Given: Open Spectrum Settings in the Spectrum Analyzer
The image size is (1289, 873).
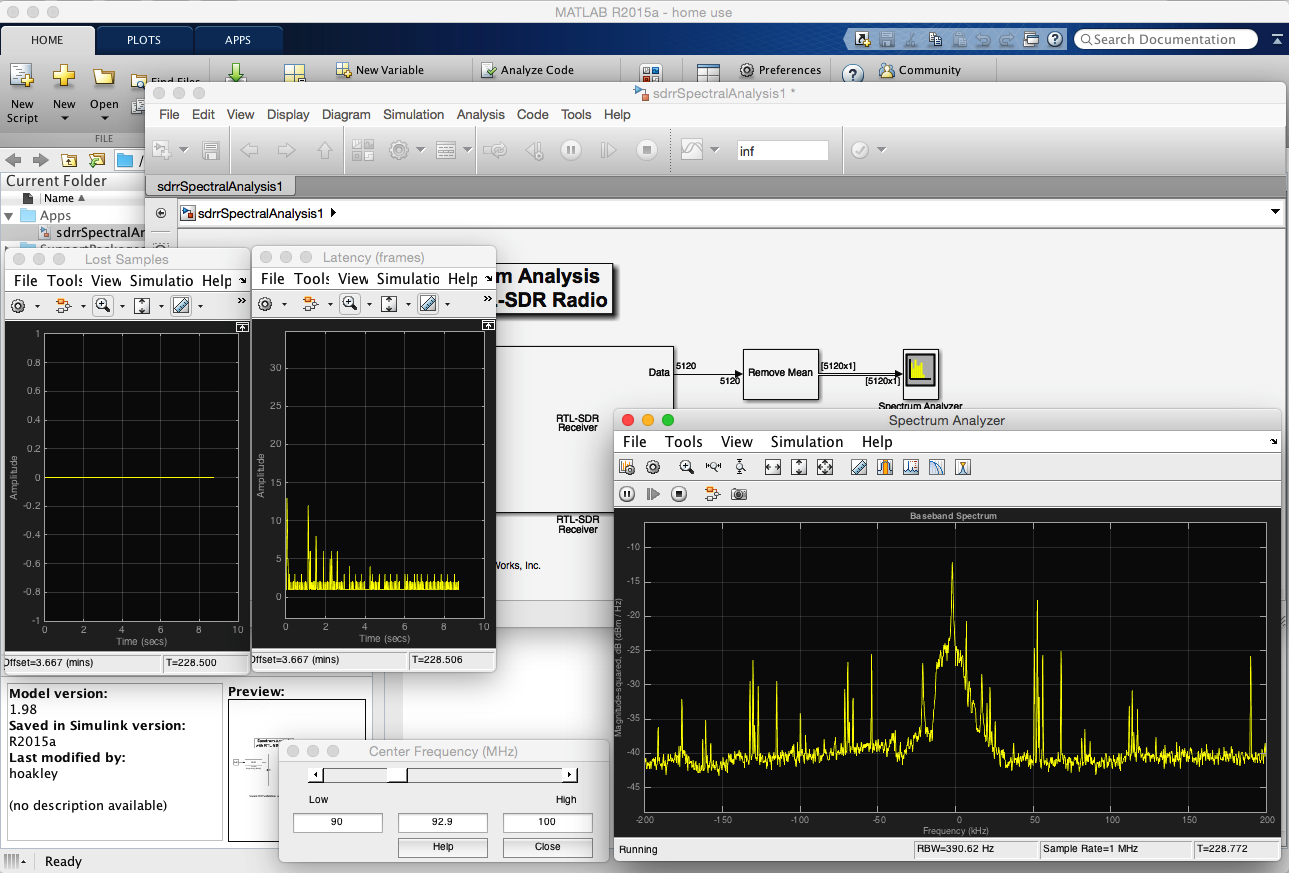Looking at the screenshot, I should pos(628,466).
